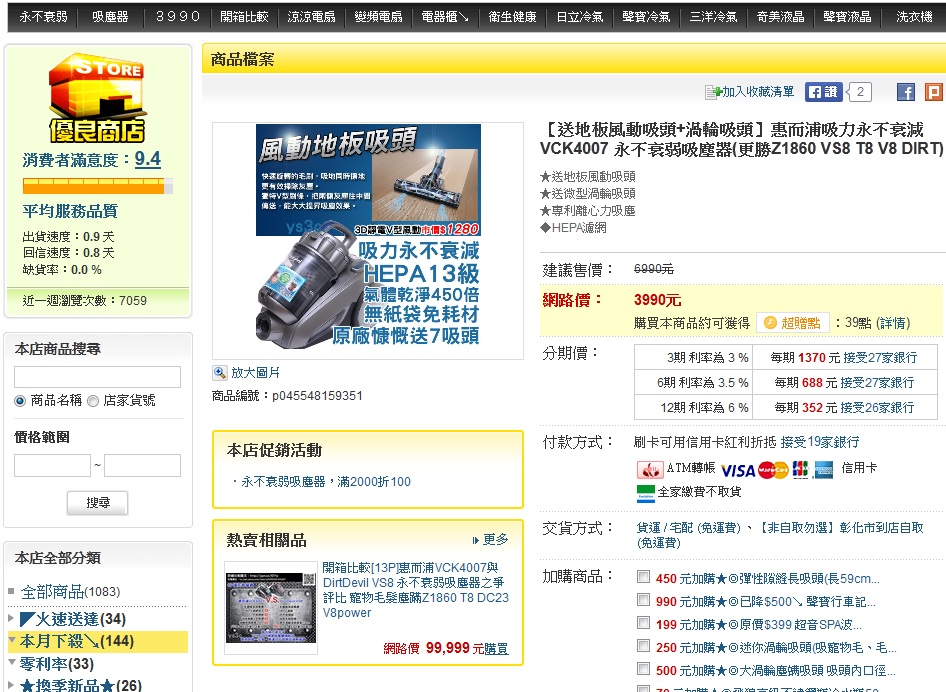Select the 店家貨號 radio button

pyautogui.click(x=93, y=401)
